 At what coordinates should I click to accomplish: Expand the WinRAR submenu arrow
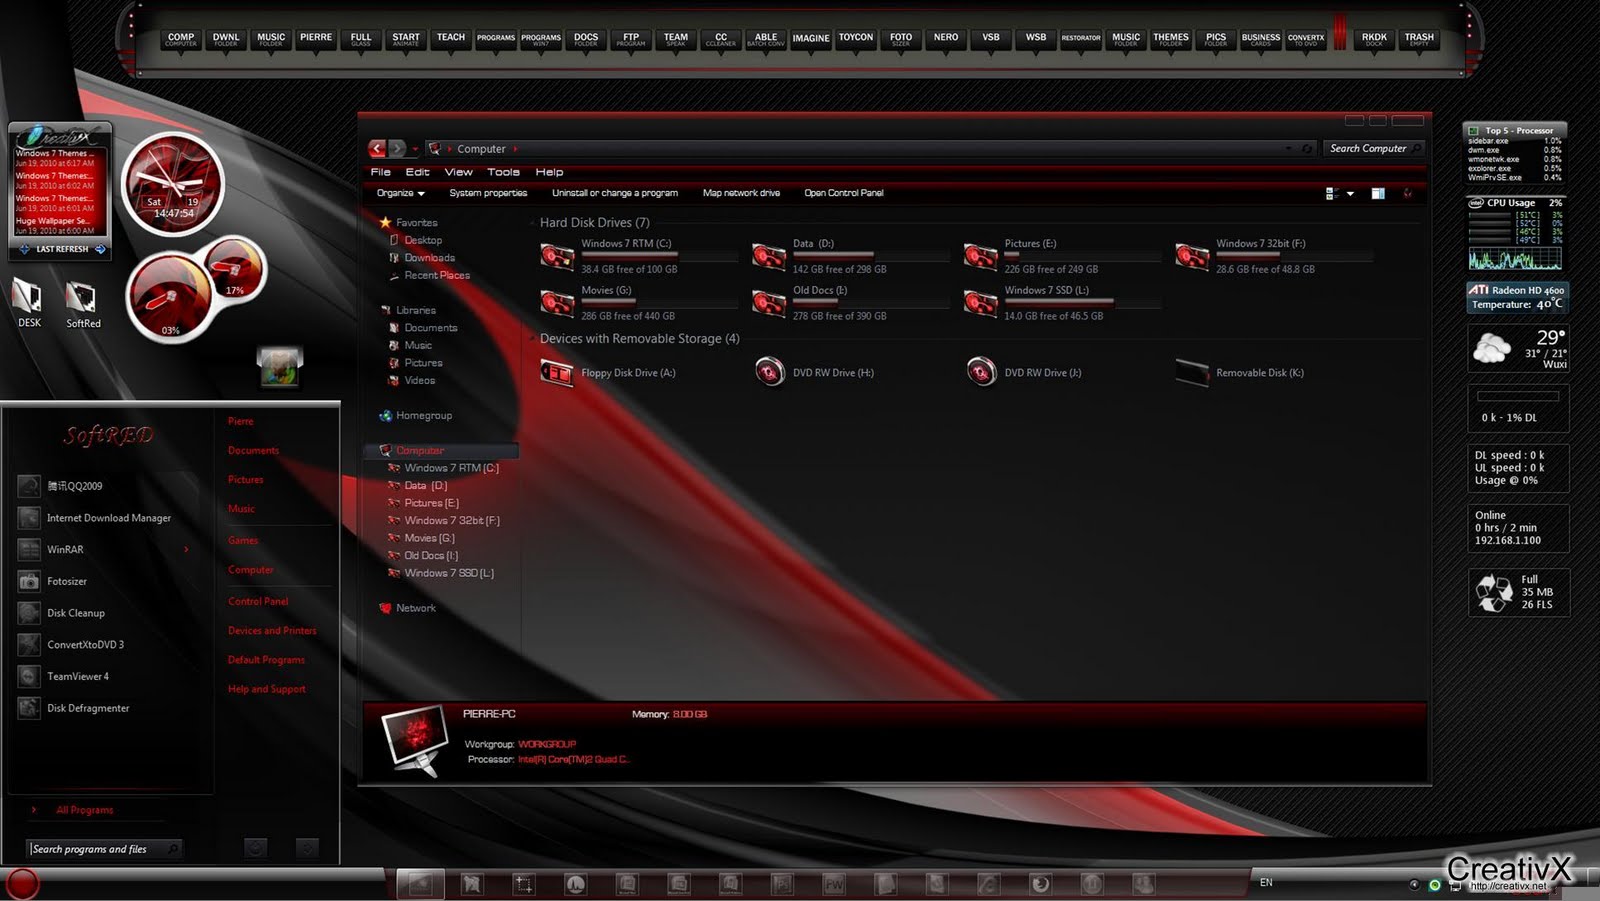click(186, 549)
